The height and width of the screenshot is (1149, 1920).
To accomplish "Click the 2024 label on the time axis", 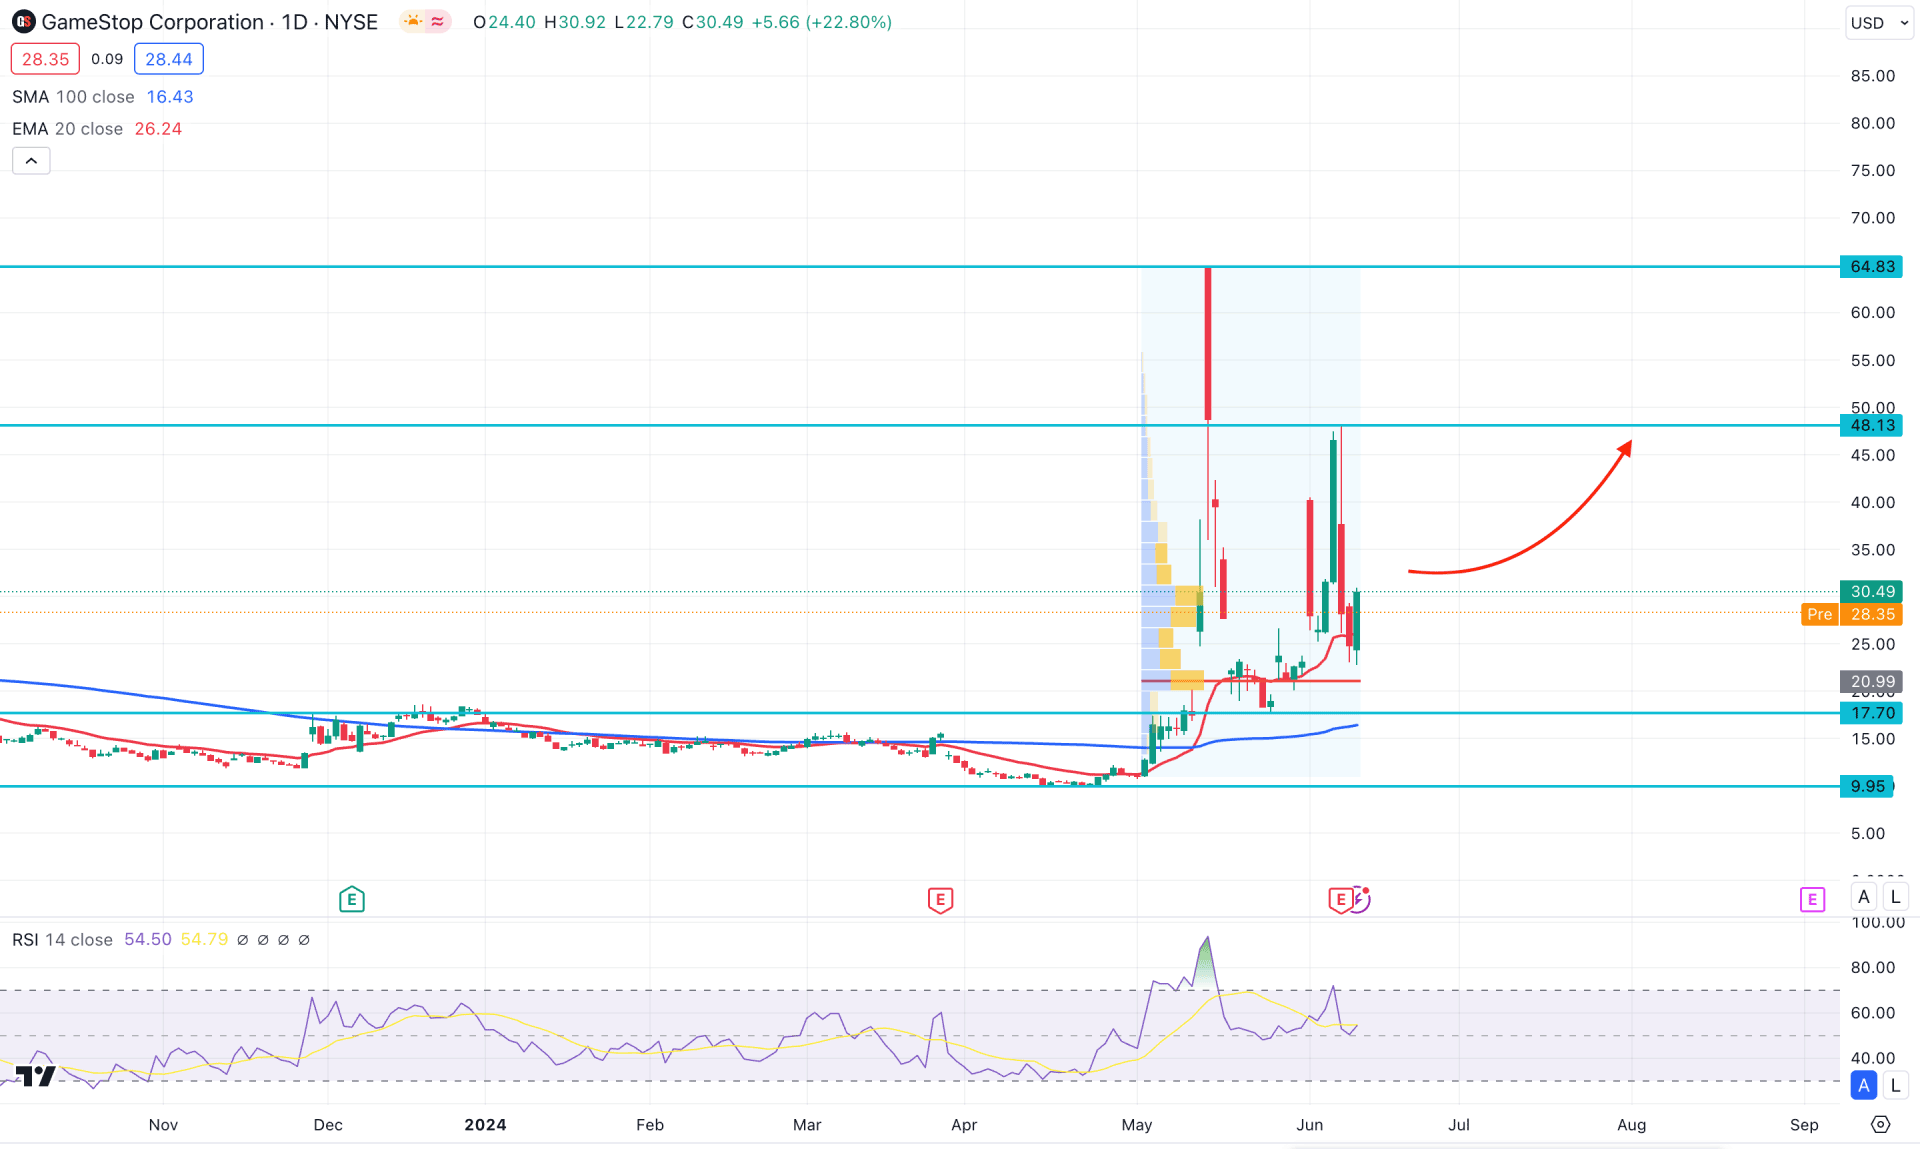I will click(x=485, y=1125).
